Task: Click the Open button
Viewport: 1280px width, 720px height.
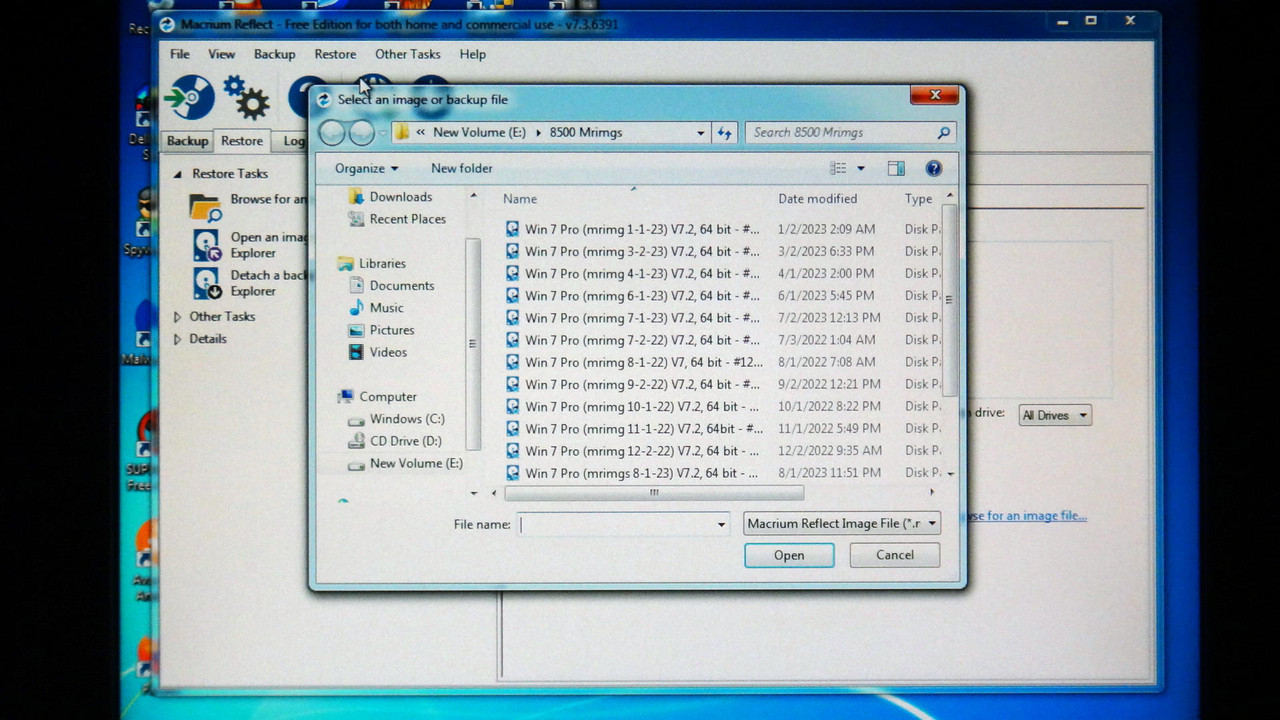Action: (x=789, y=555)
